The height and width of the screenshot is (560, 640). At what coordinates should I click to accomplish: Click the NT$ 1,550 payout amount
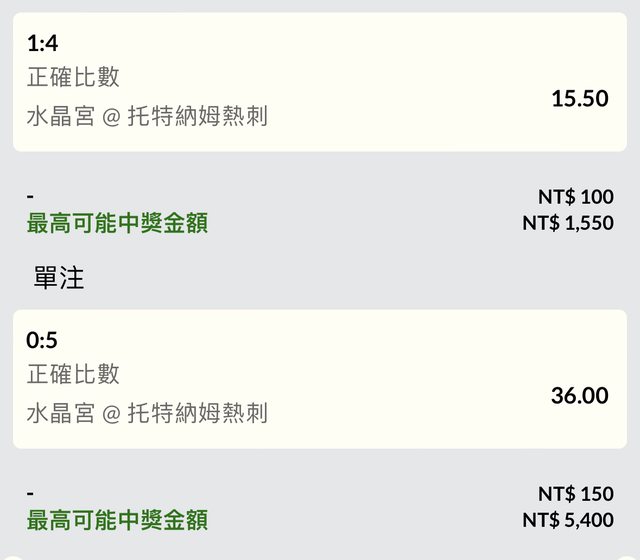[x=568, y=223]
